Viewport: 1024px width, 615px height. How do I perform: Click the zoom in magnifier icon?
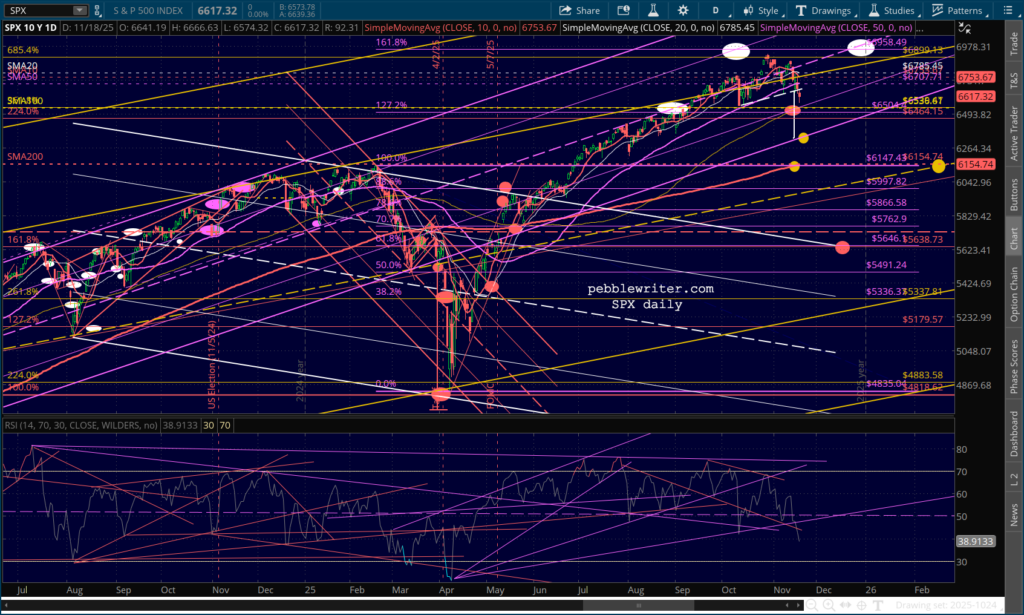pyautogui.click(x=829, y=605)
